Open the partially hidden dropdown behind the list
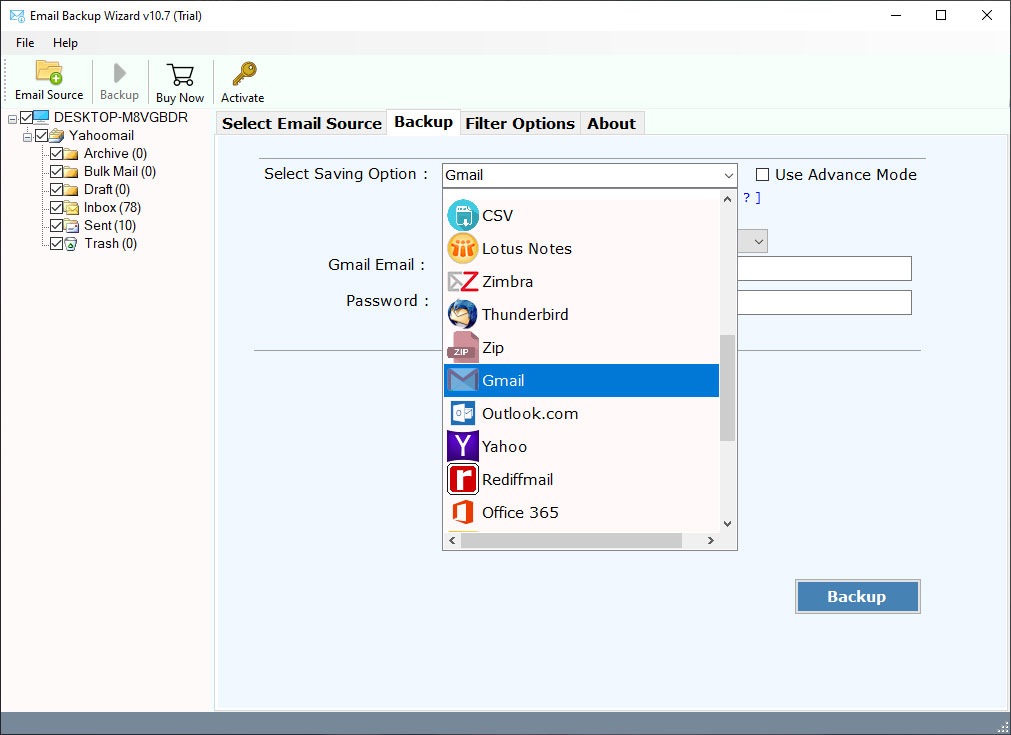 (x=759, y=241)
